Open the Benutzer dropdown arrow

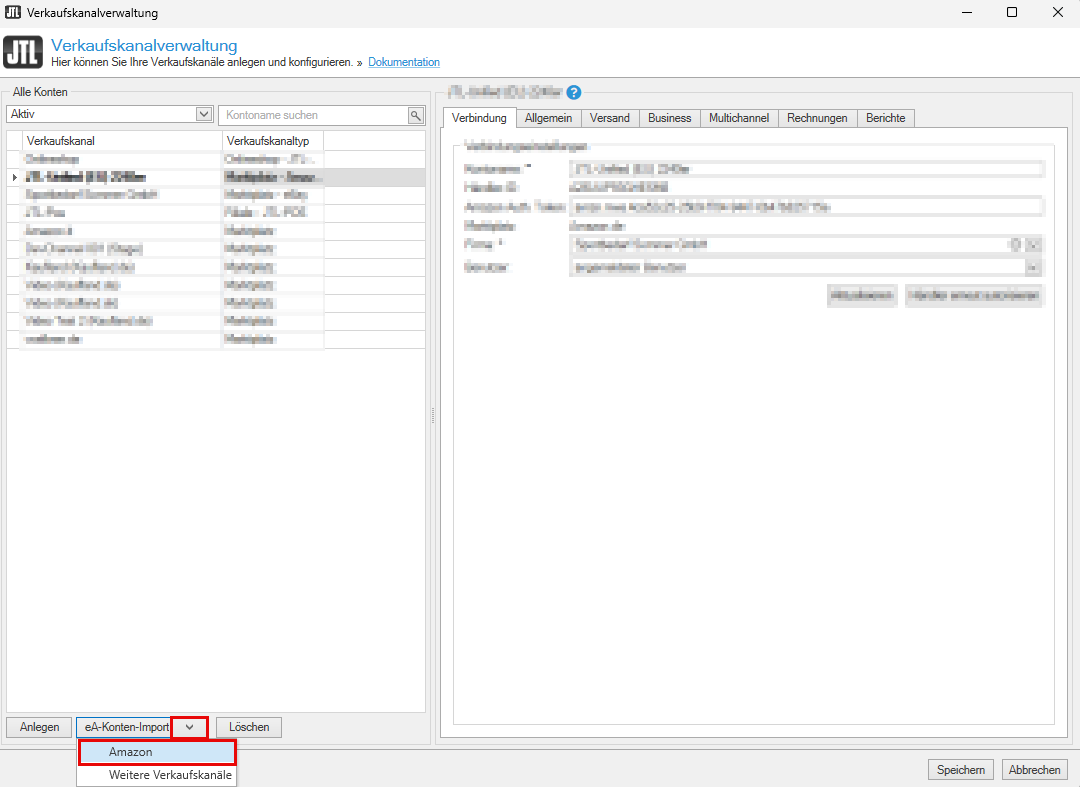tap(1033, 267)
